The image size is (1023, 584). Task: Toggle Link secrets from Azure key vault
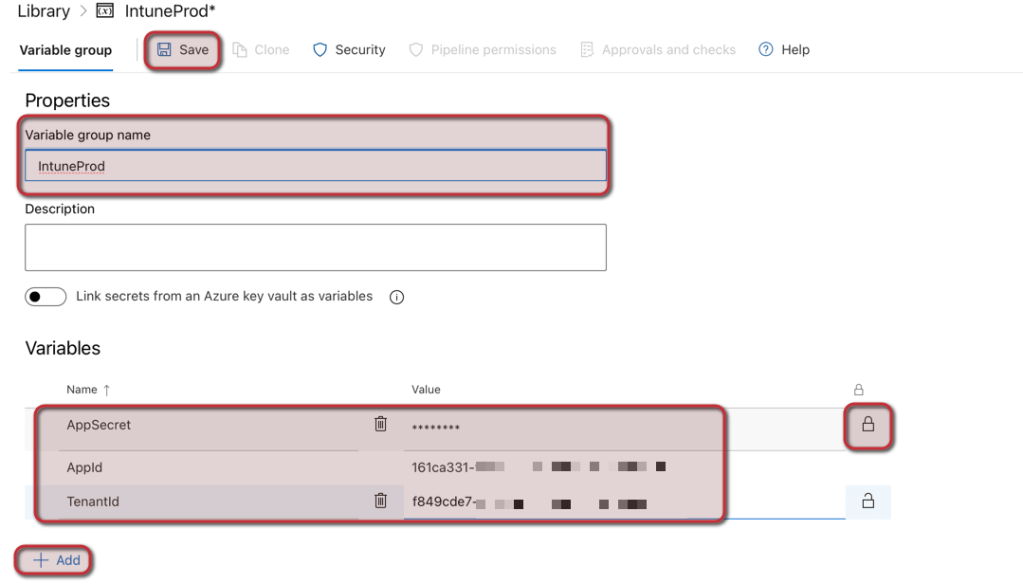pos(45,297)
